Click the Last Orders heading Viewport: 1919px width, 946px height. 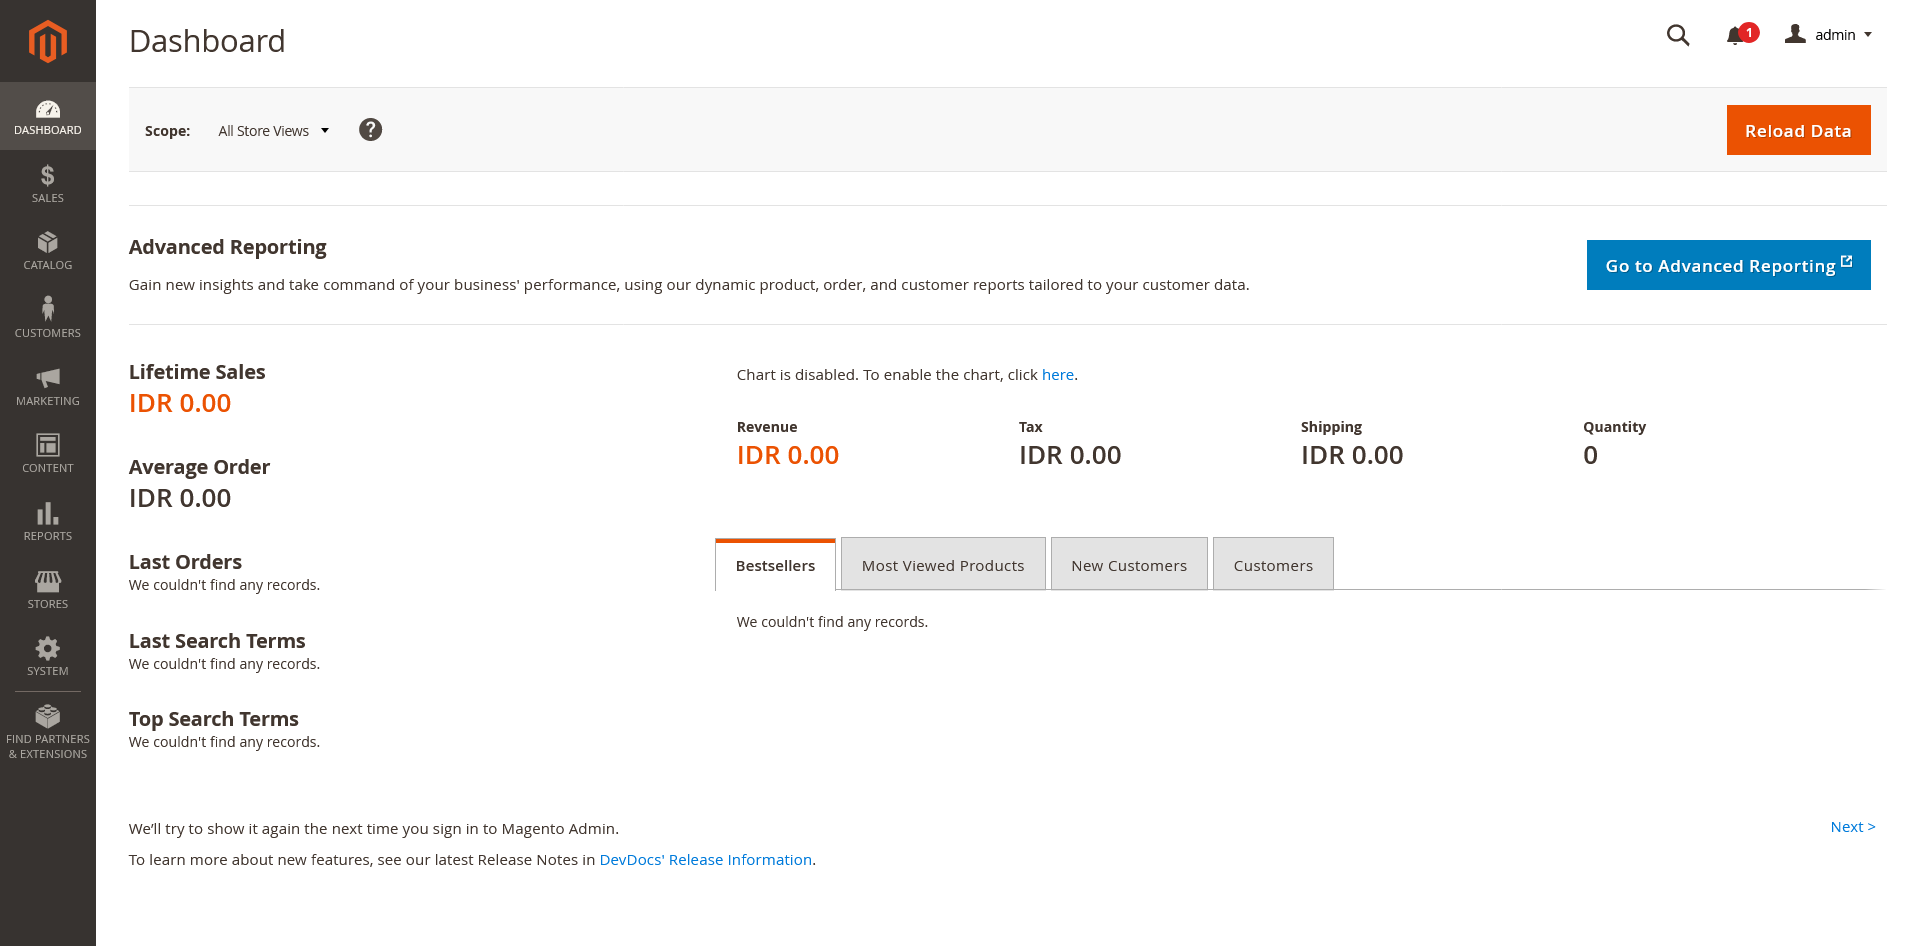click(185, 562)
